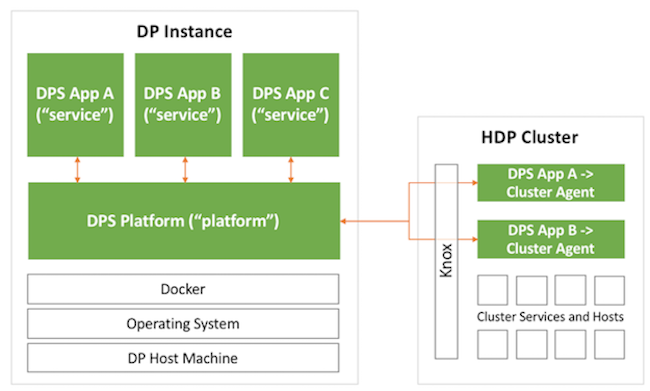This screenshot has height=391, width=650.
Task: Click the DP Host Machine box
Action: (183, 358)
